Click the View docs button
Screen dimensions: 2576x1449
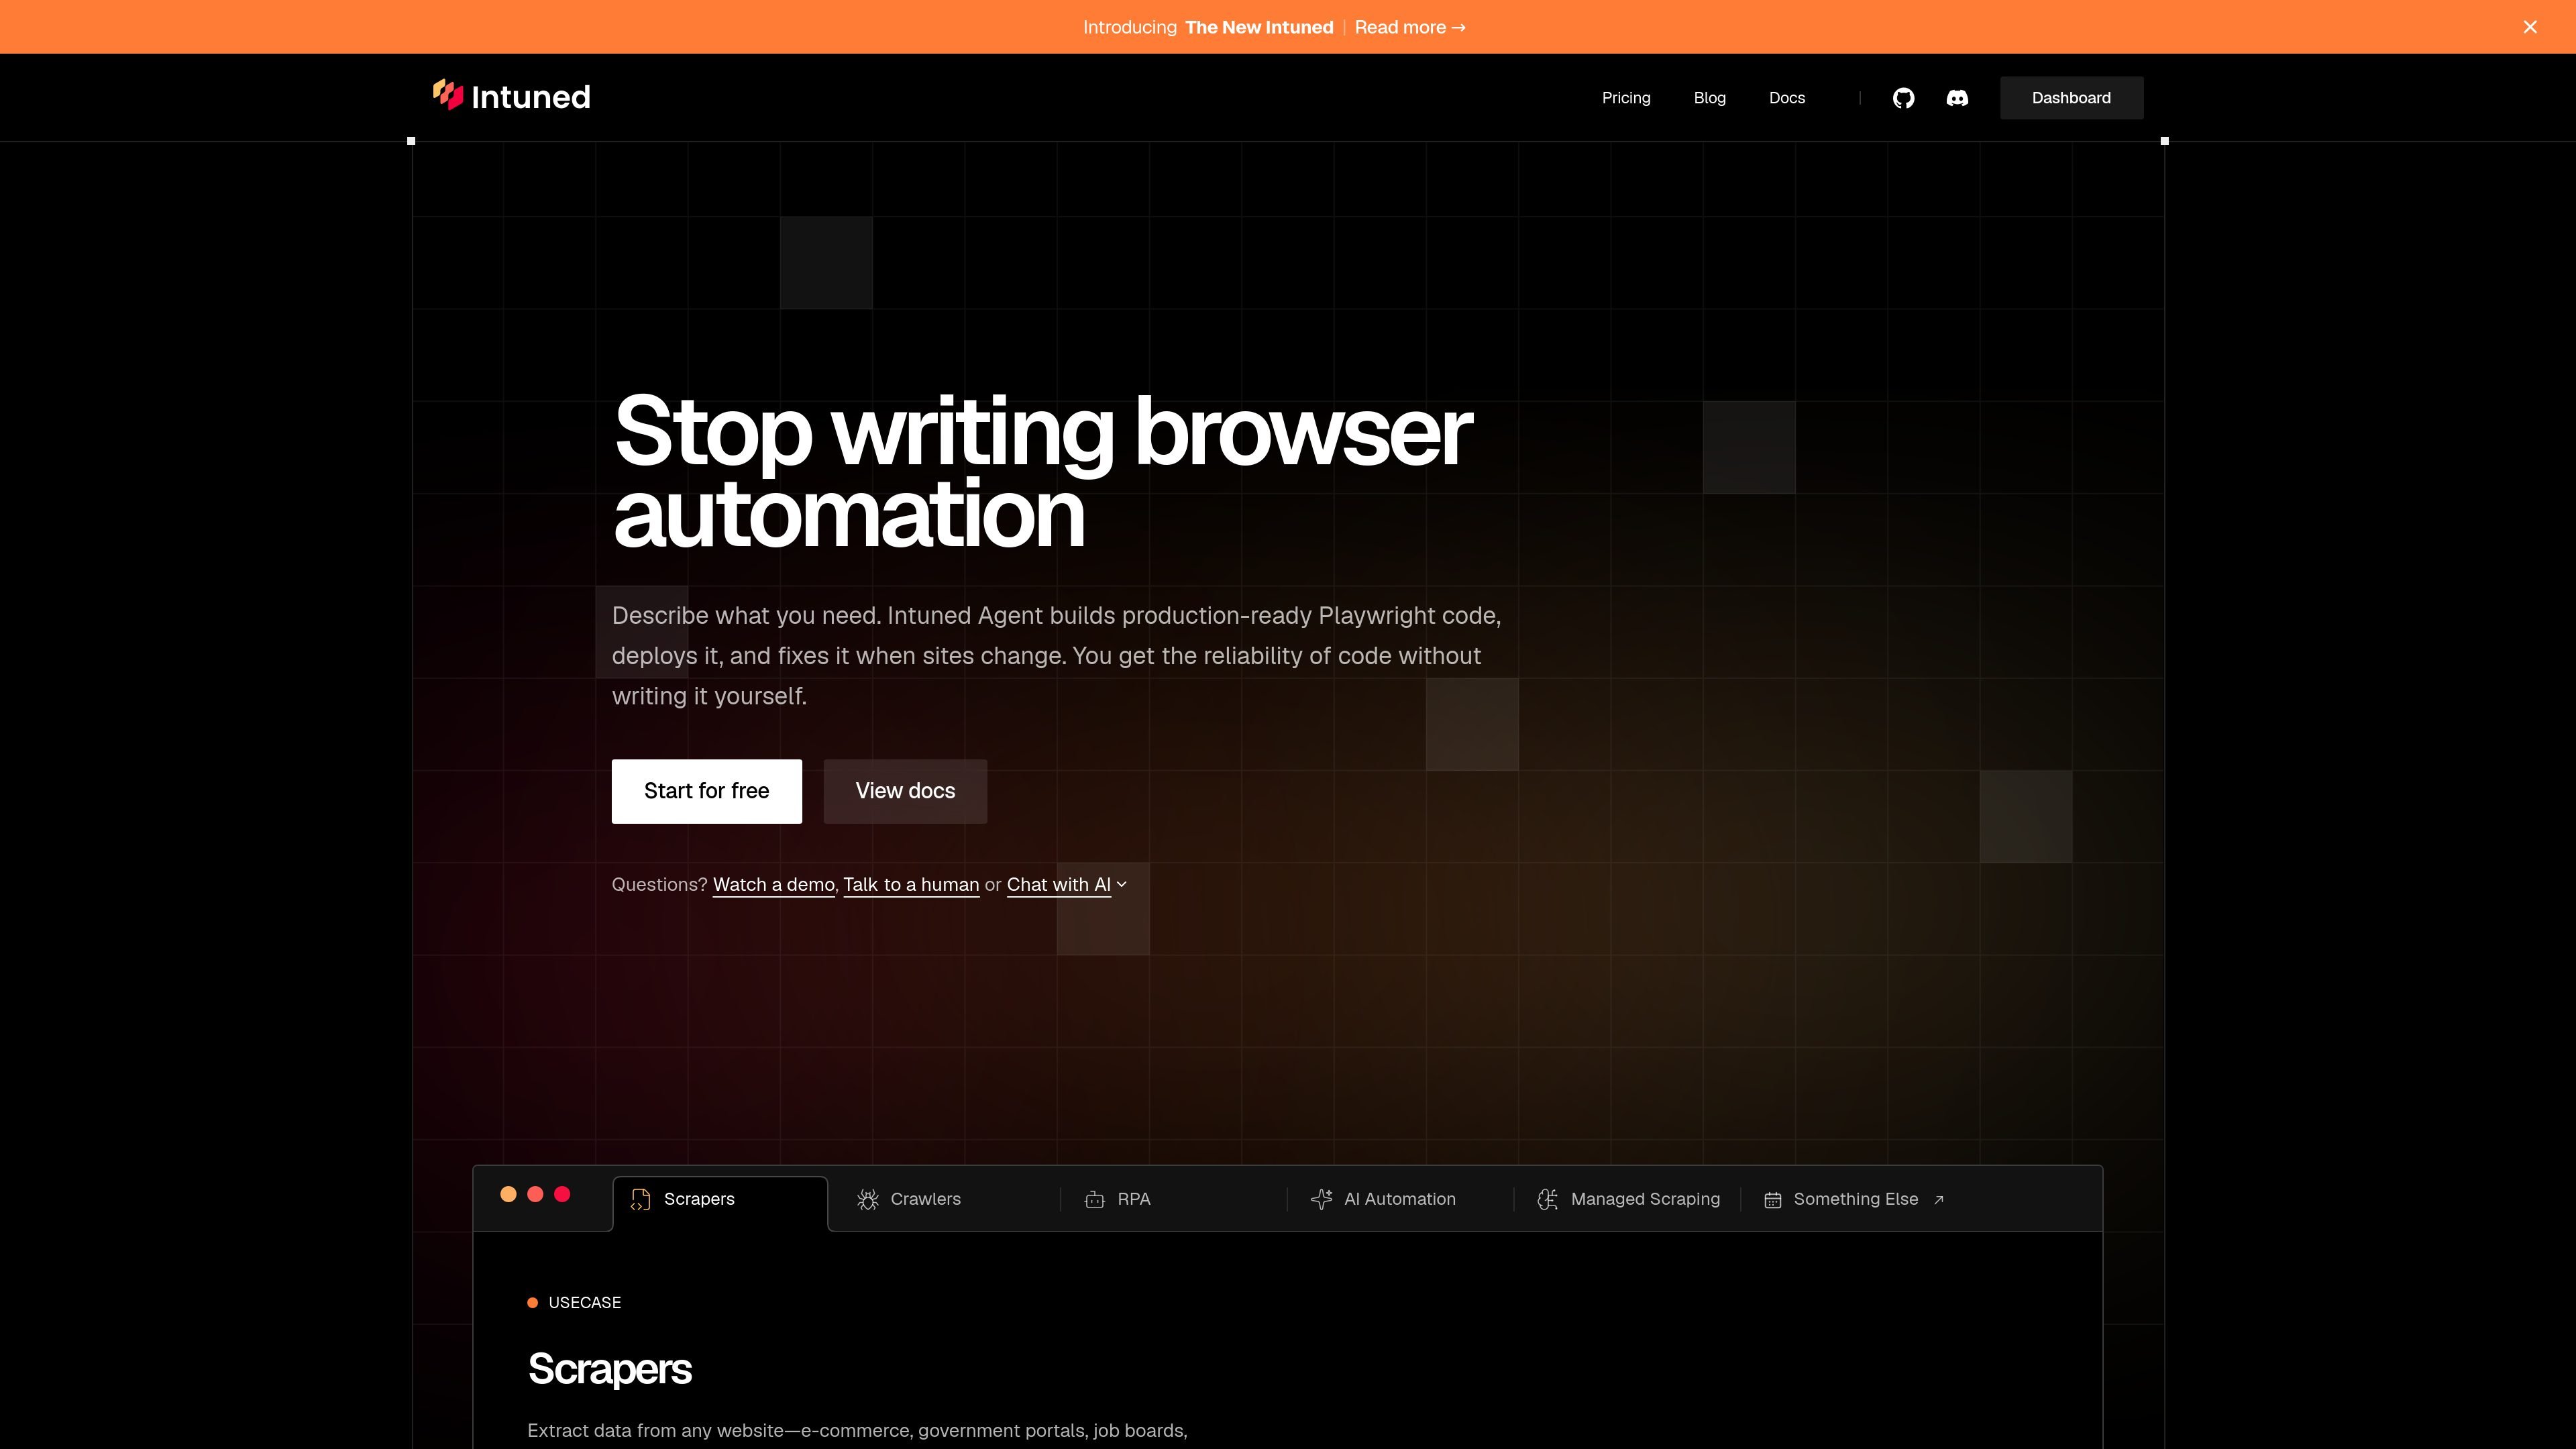coord(905,791)
